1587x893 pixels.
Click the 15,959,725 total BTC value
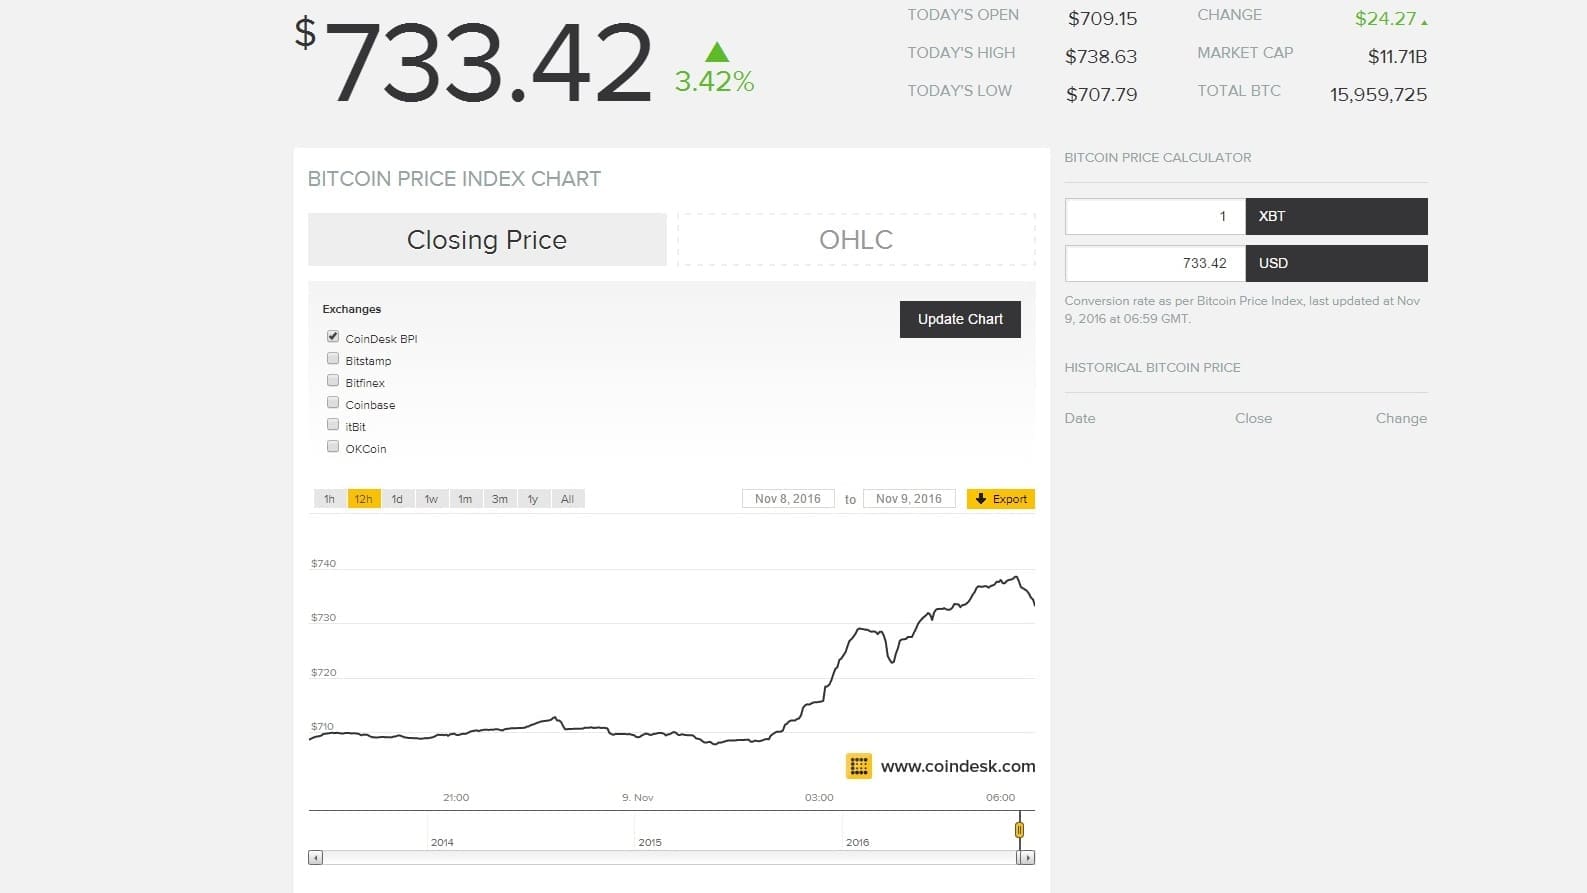(1378, 94)
